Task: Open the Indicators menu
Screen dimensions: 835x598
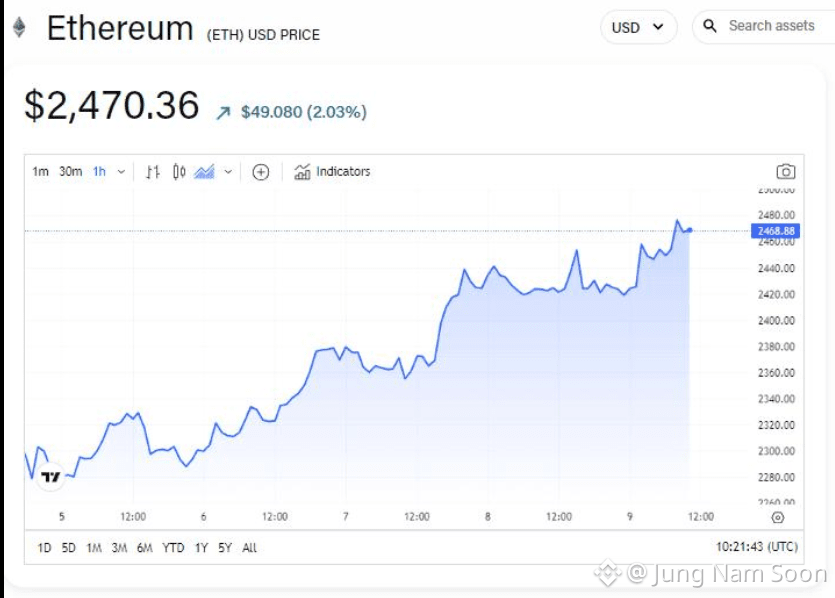Action: pyautogui.click(x=332, y=171)
